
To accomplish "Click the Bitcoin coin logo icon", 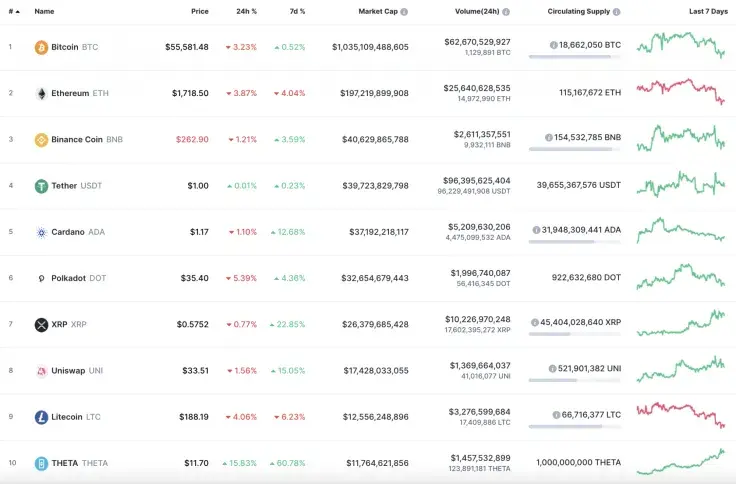I will click(x=41, y=47).
